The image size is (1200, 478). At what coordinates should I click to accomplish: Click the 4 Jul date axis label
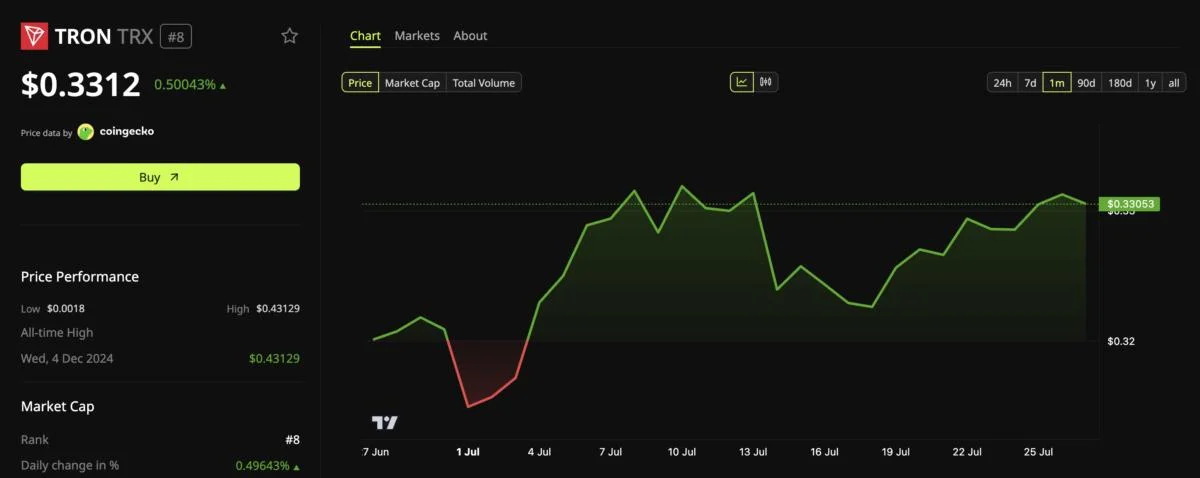(539, 452)
